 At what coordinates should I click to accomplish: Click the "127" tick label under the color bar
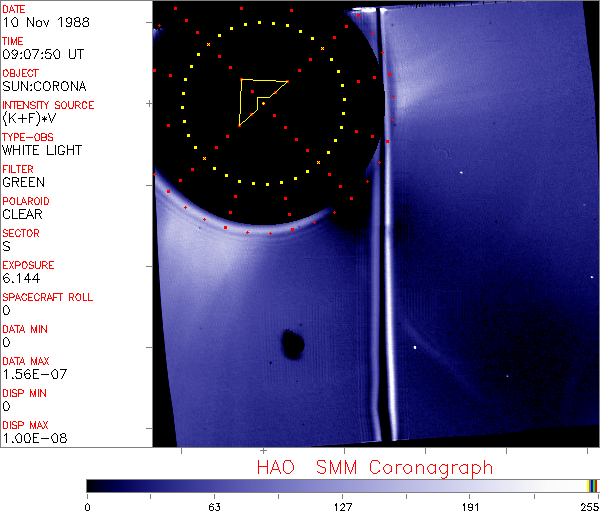[x=342, y=506]
